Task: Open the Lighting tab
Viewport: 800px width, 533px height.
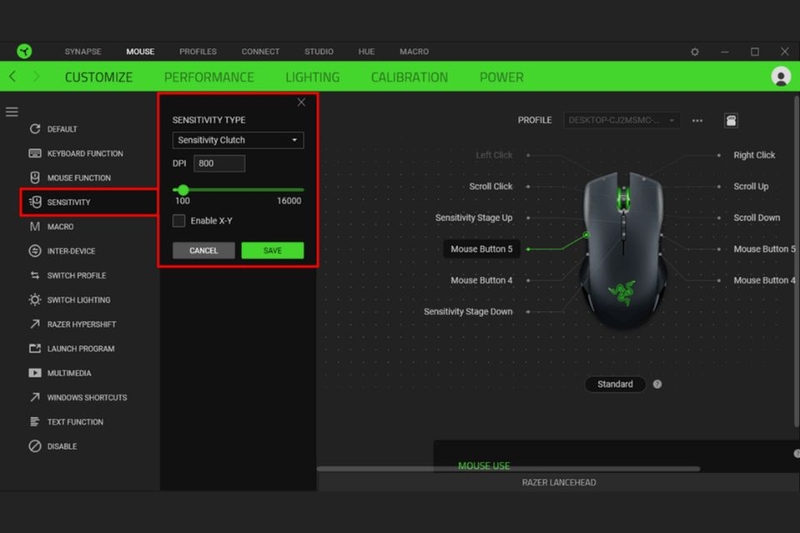Action: click(312, 77)
